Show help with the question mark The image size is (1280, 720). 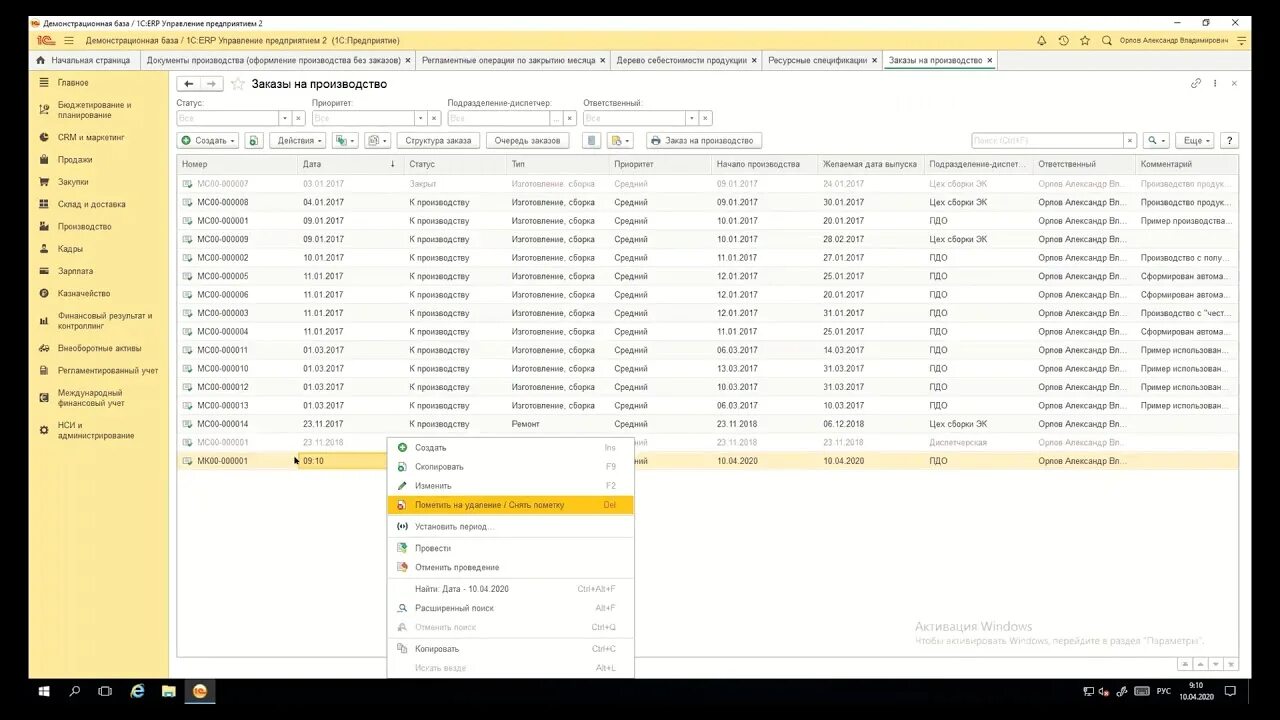pyautogui.click(x=1230, y=141)
